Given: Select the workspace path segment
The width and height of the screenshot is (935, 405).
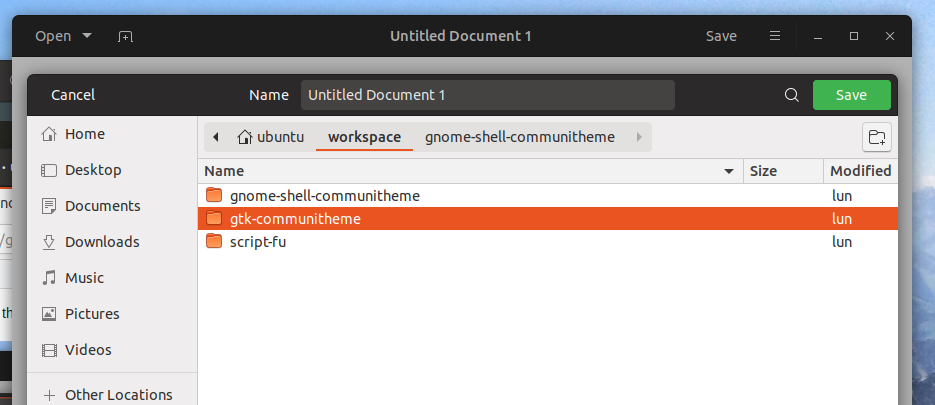Looking at the screenshot, I should (364, 137).
